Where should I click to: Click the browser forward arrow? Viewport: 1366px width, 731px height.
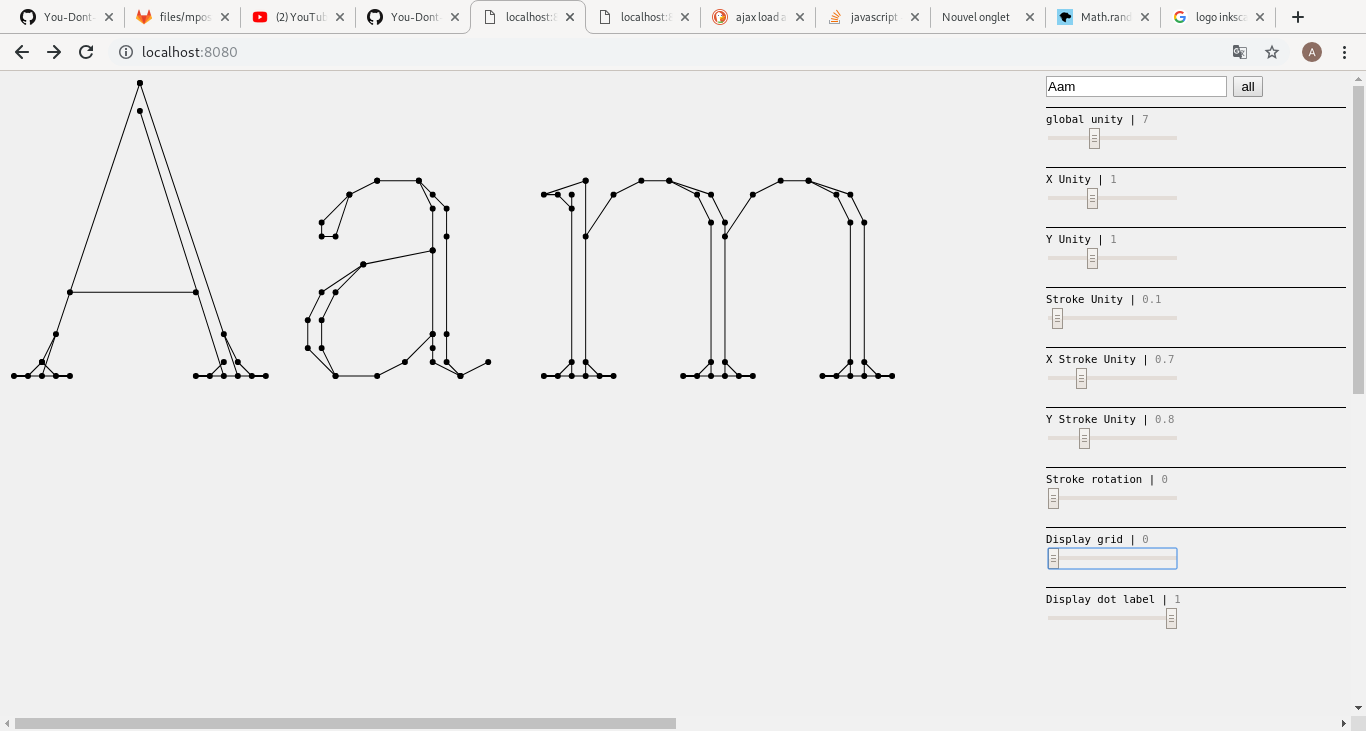pyautogui.click(x=54, y=52)
